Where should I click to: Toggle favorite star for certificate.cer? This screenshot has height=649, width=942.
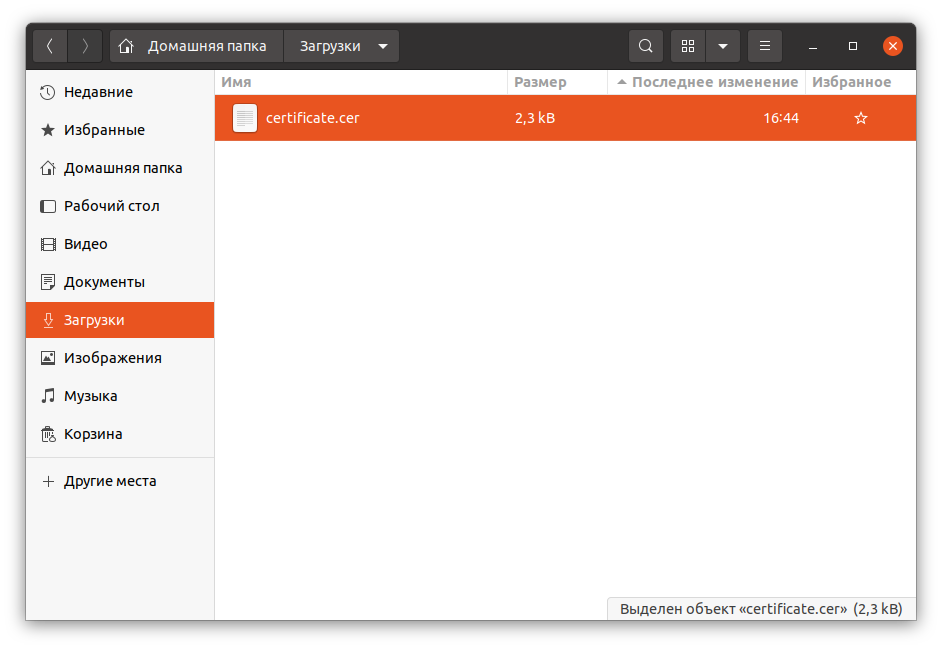[x=861, y=118]
